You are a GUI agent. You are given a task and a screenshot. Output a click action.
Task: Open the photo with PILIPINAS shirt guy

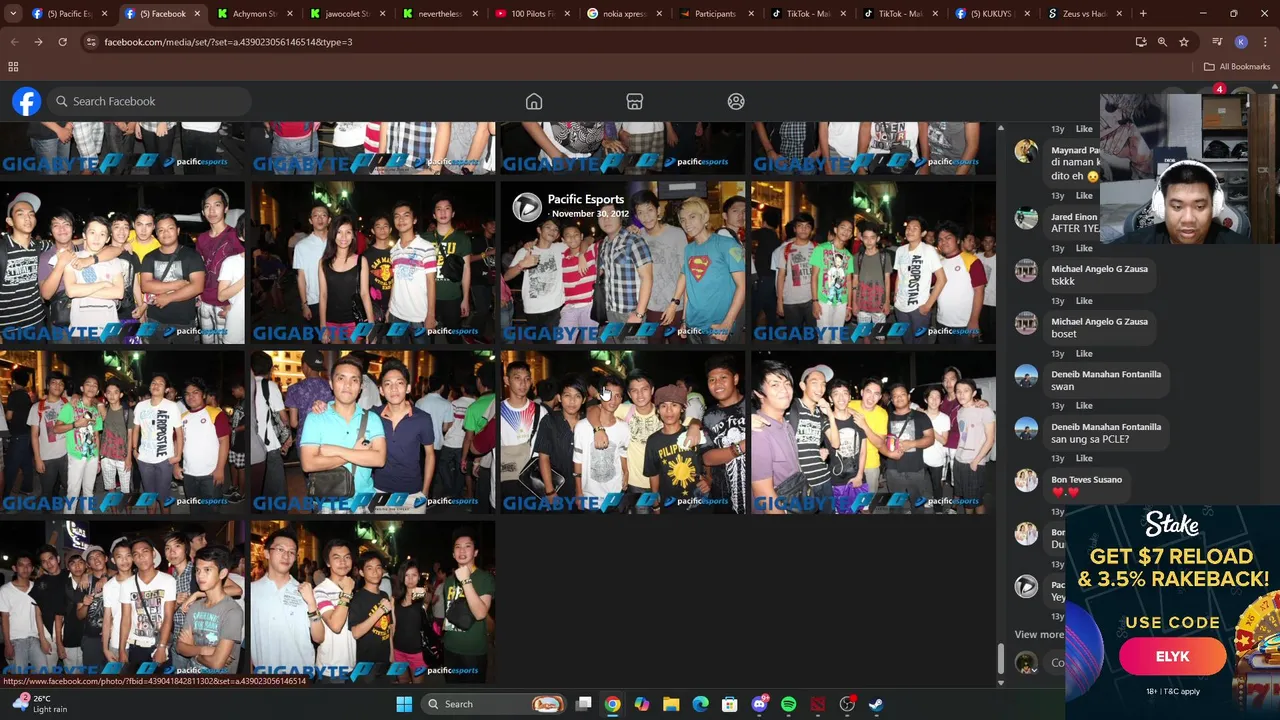click(623, 432)
